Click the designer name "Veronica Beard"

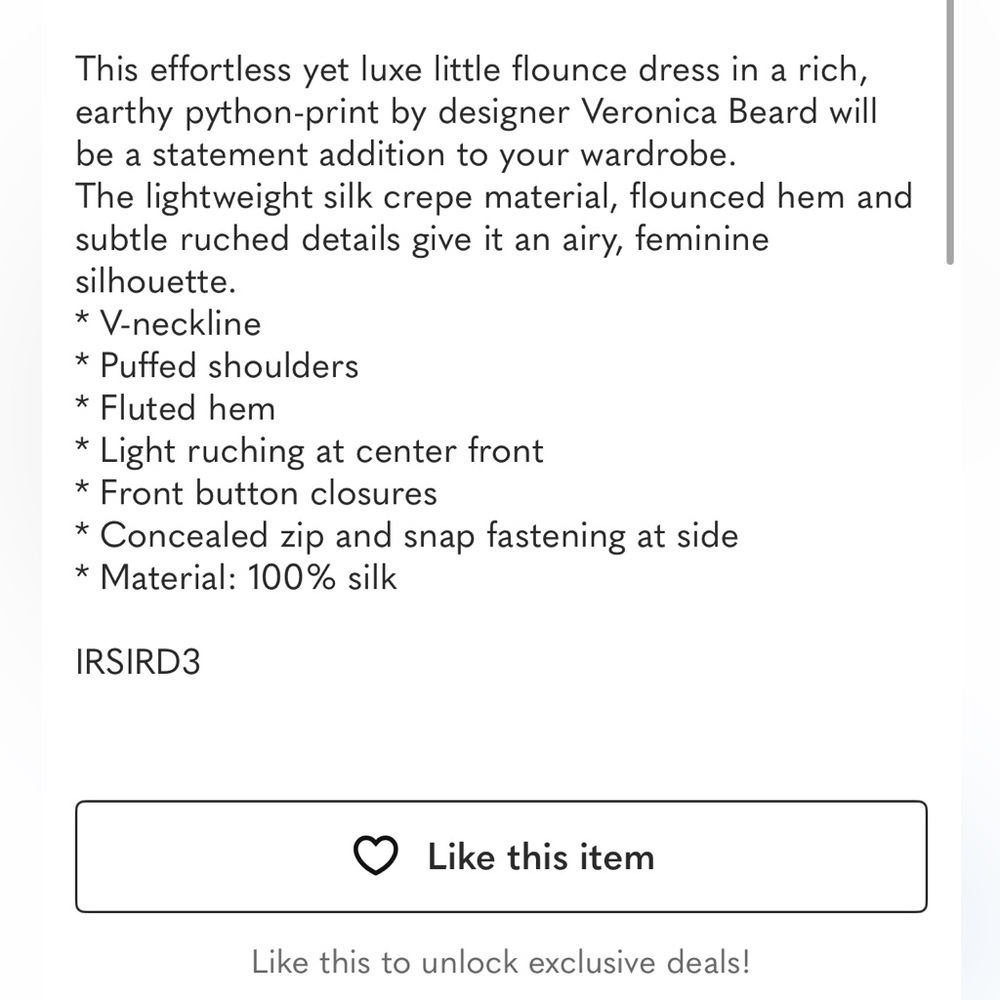coord(700,112)
